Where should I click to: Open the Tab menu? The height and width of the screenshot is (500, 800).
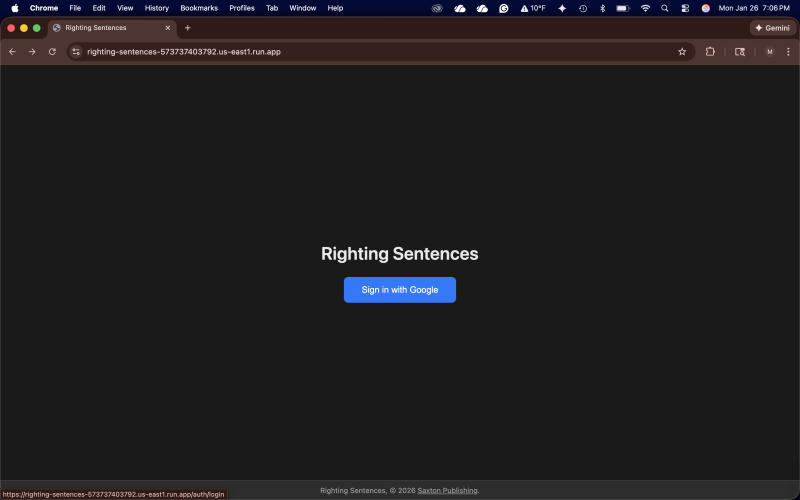click(272, 8)
